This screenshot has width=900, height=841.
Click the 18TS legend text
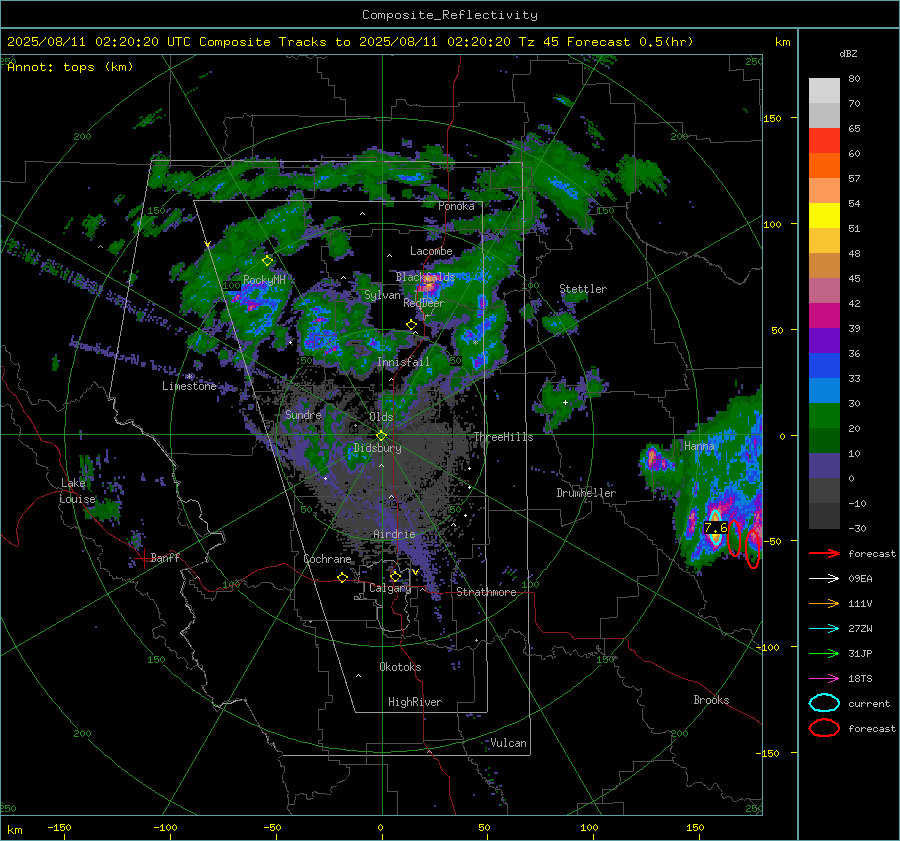click(860, 679)
